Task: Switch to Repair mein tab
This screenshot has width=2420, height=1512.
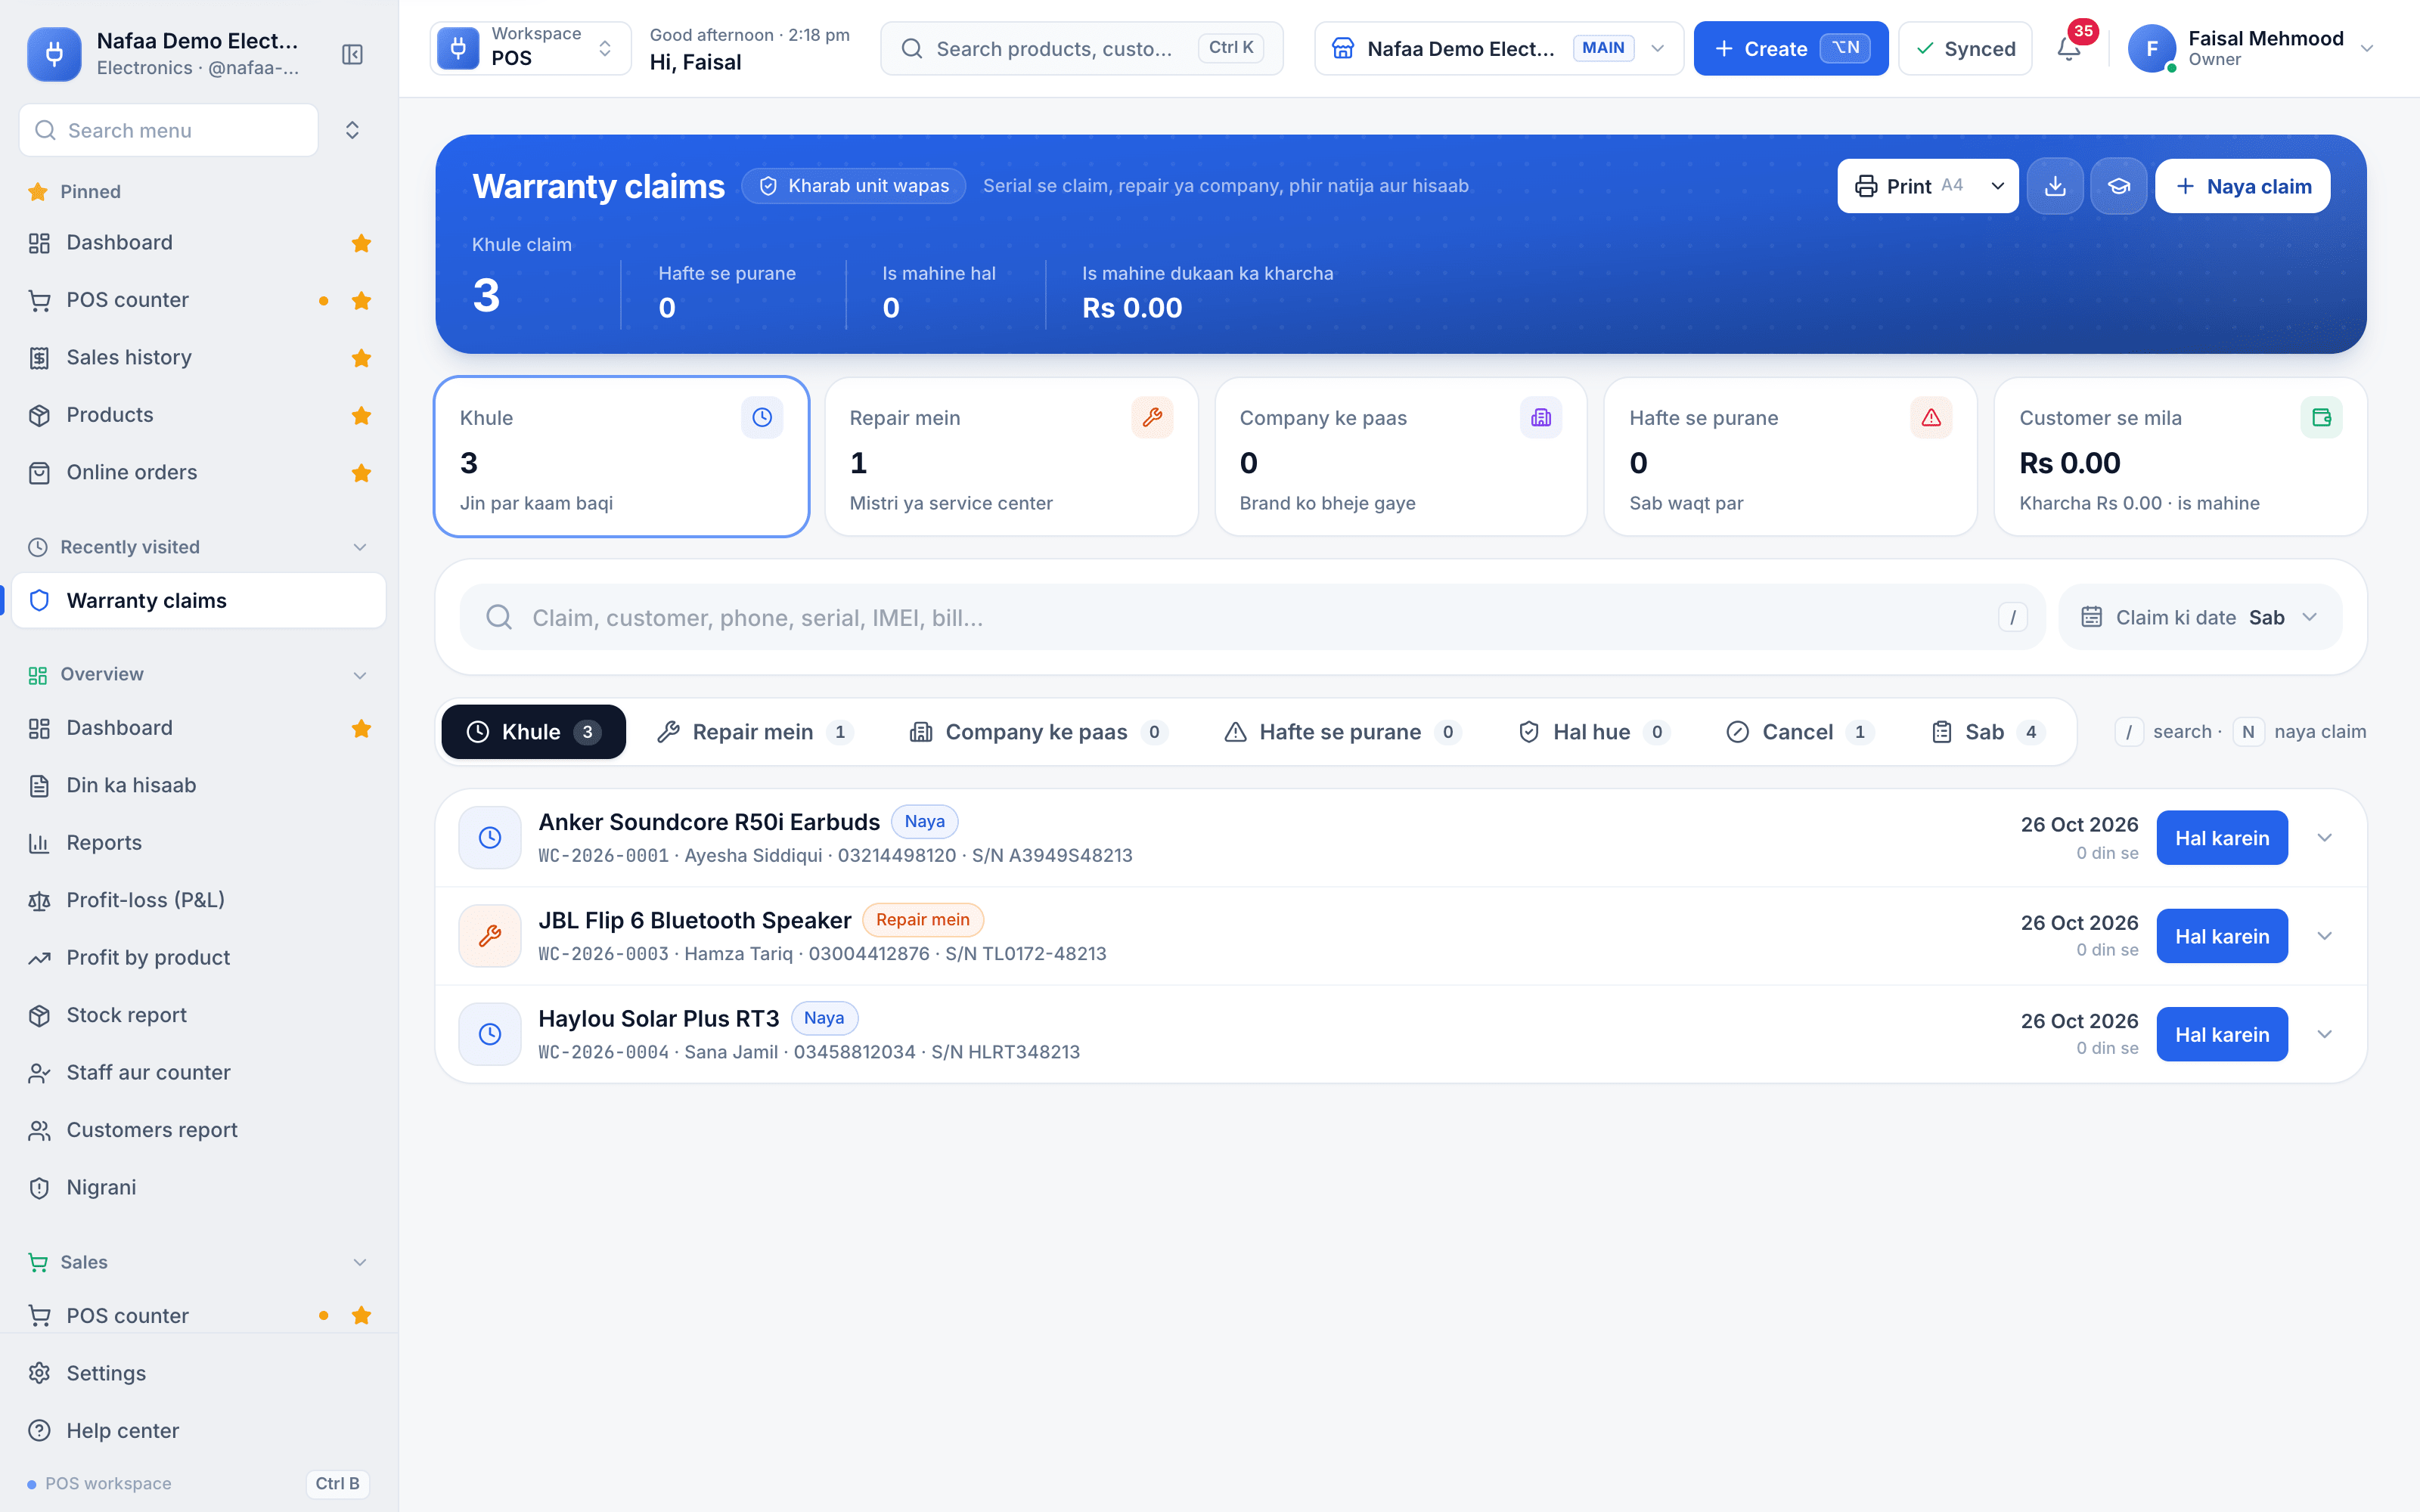Action: click(x=754, y=732)
